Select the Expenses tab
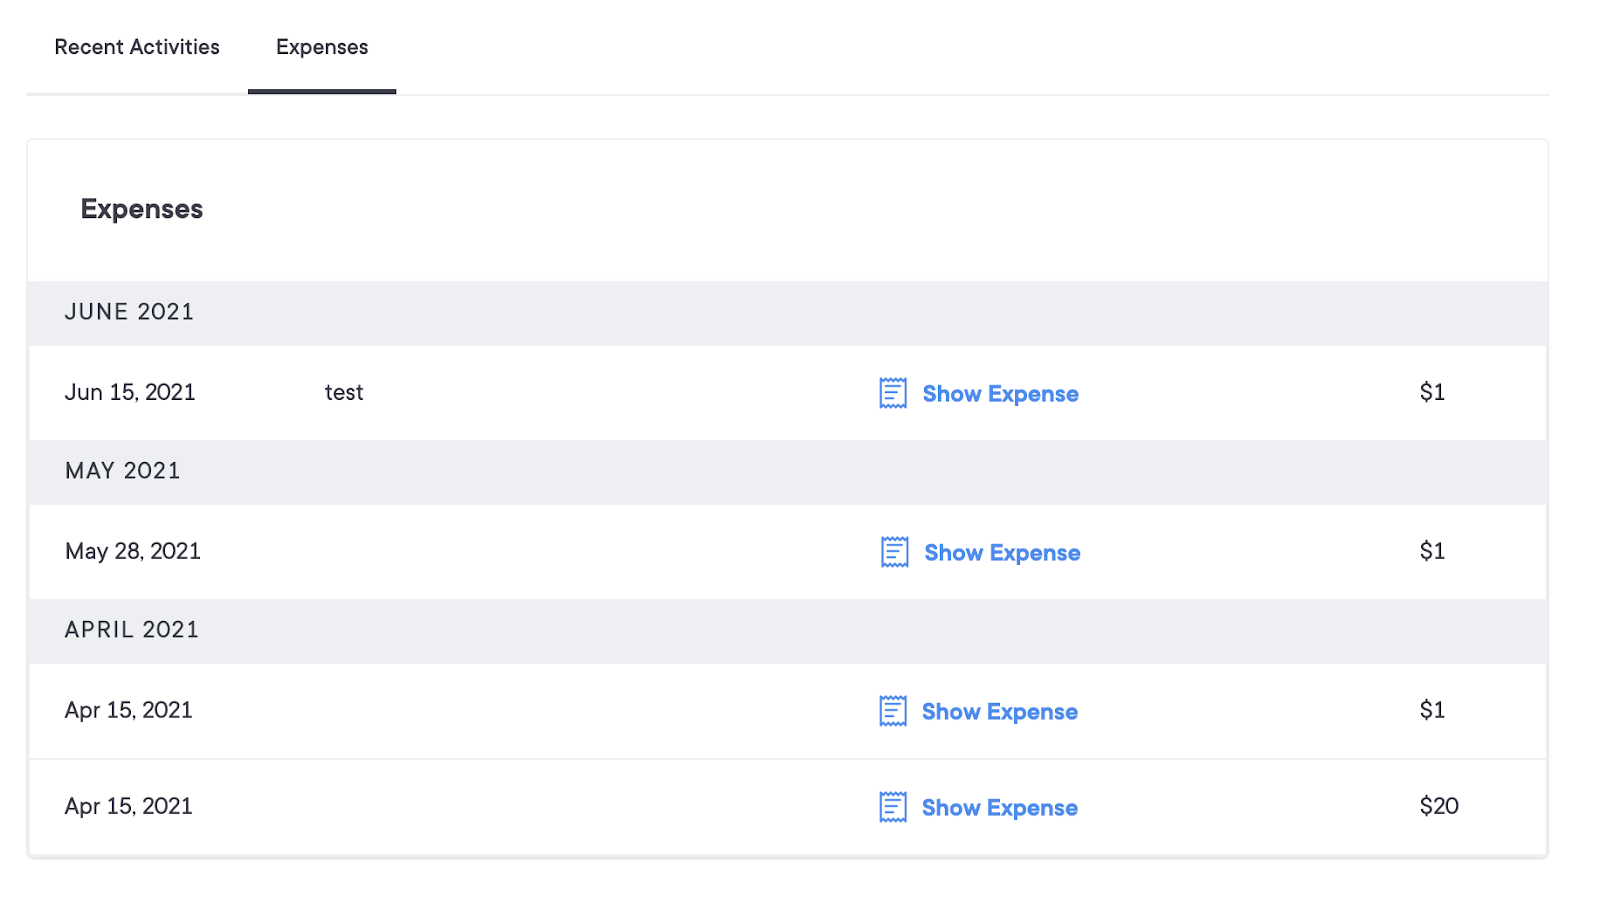This screenshot has width=1600, height=910. pyautogui.click(x=322, y=47)
